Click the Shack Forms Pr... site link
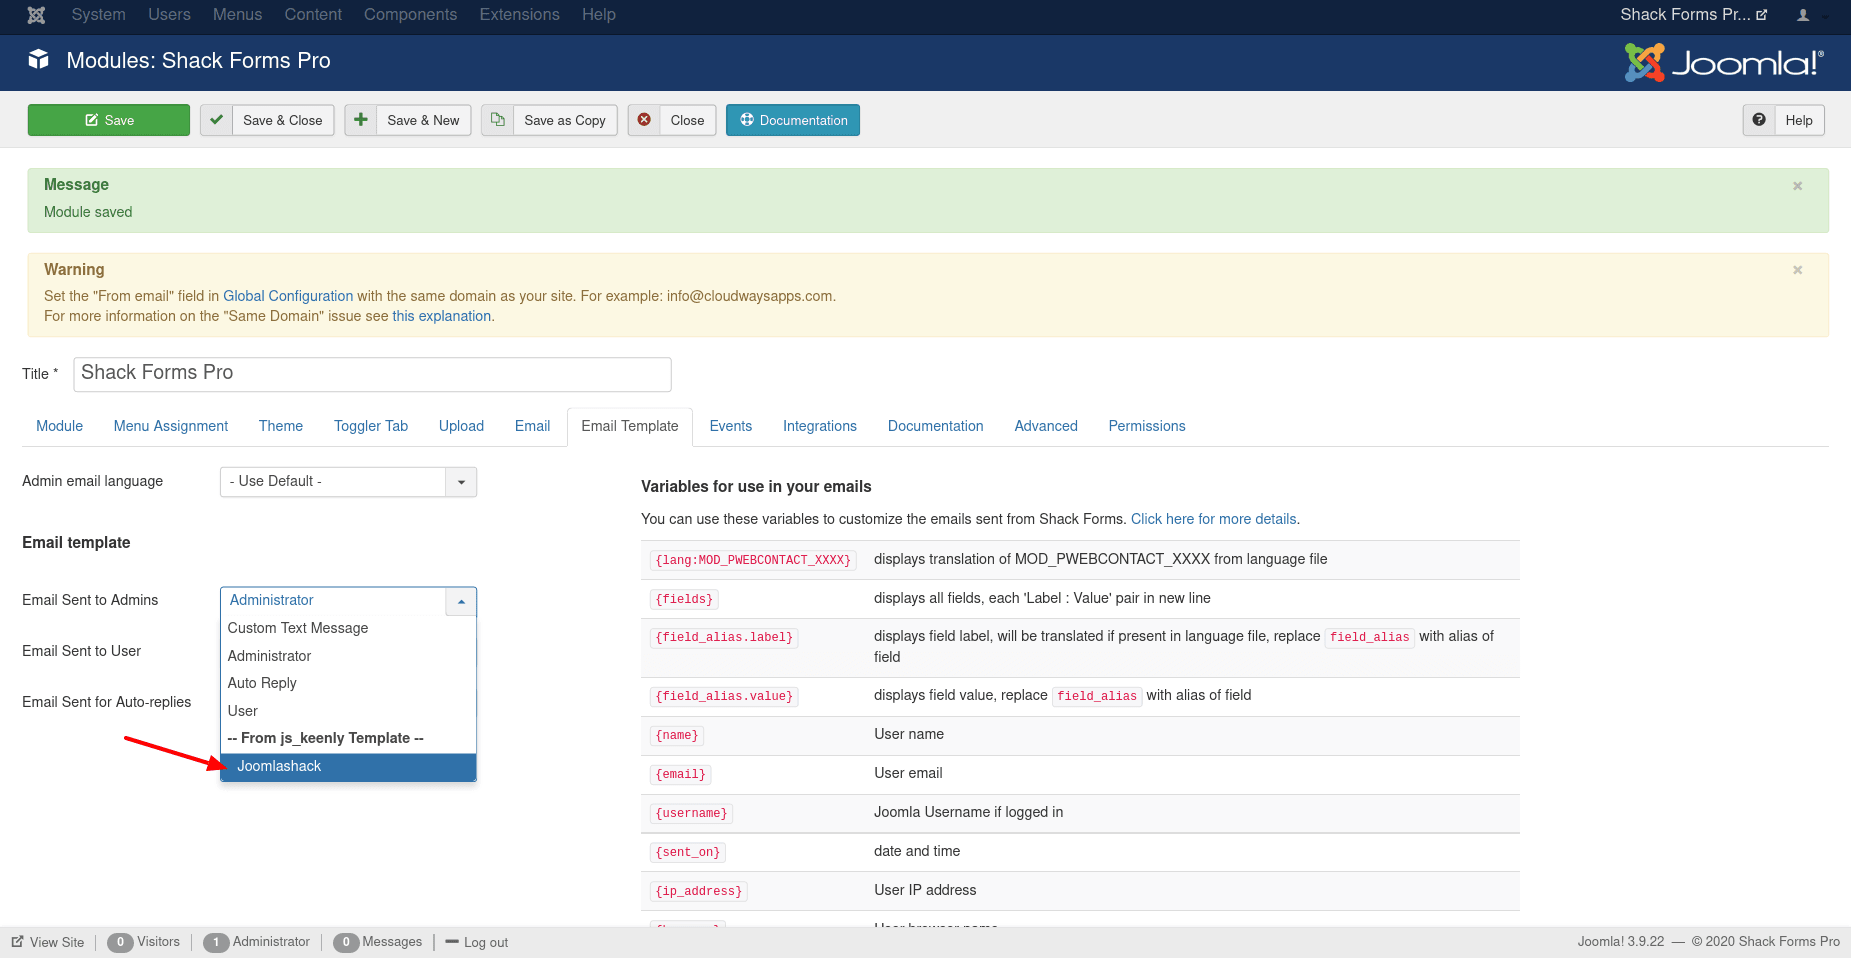Viewport: 1851px width, 958px height. click(x=1693, y=15)
